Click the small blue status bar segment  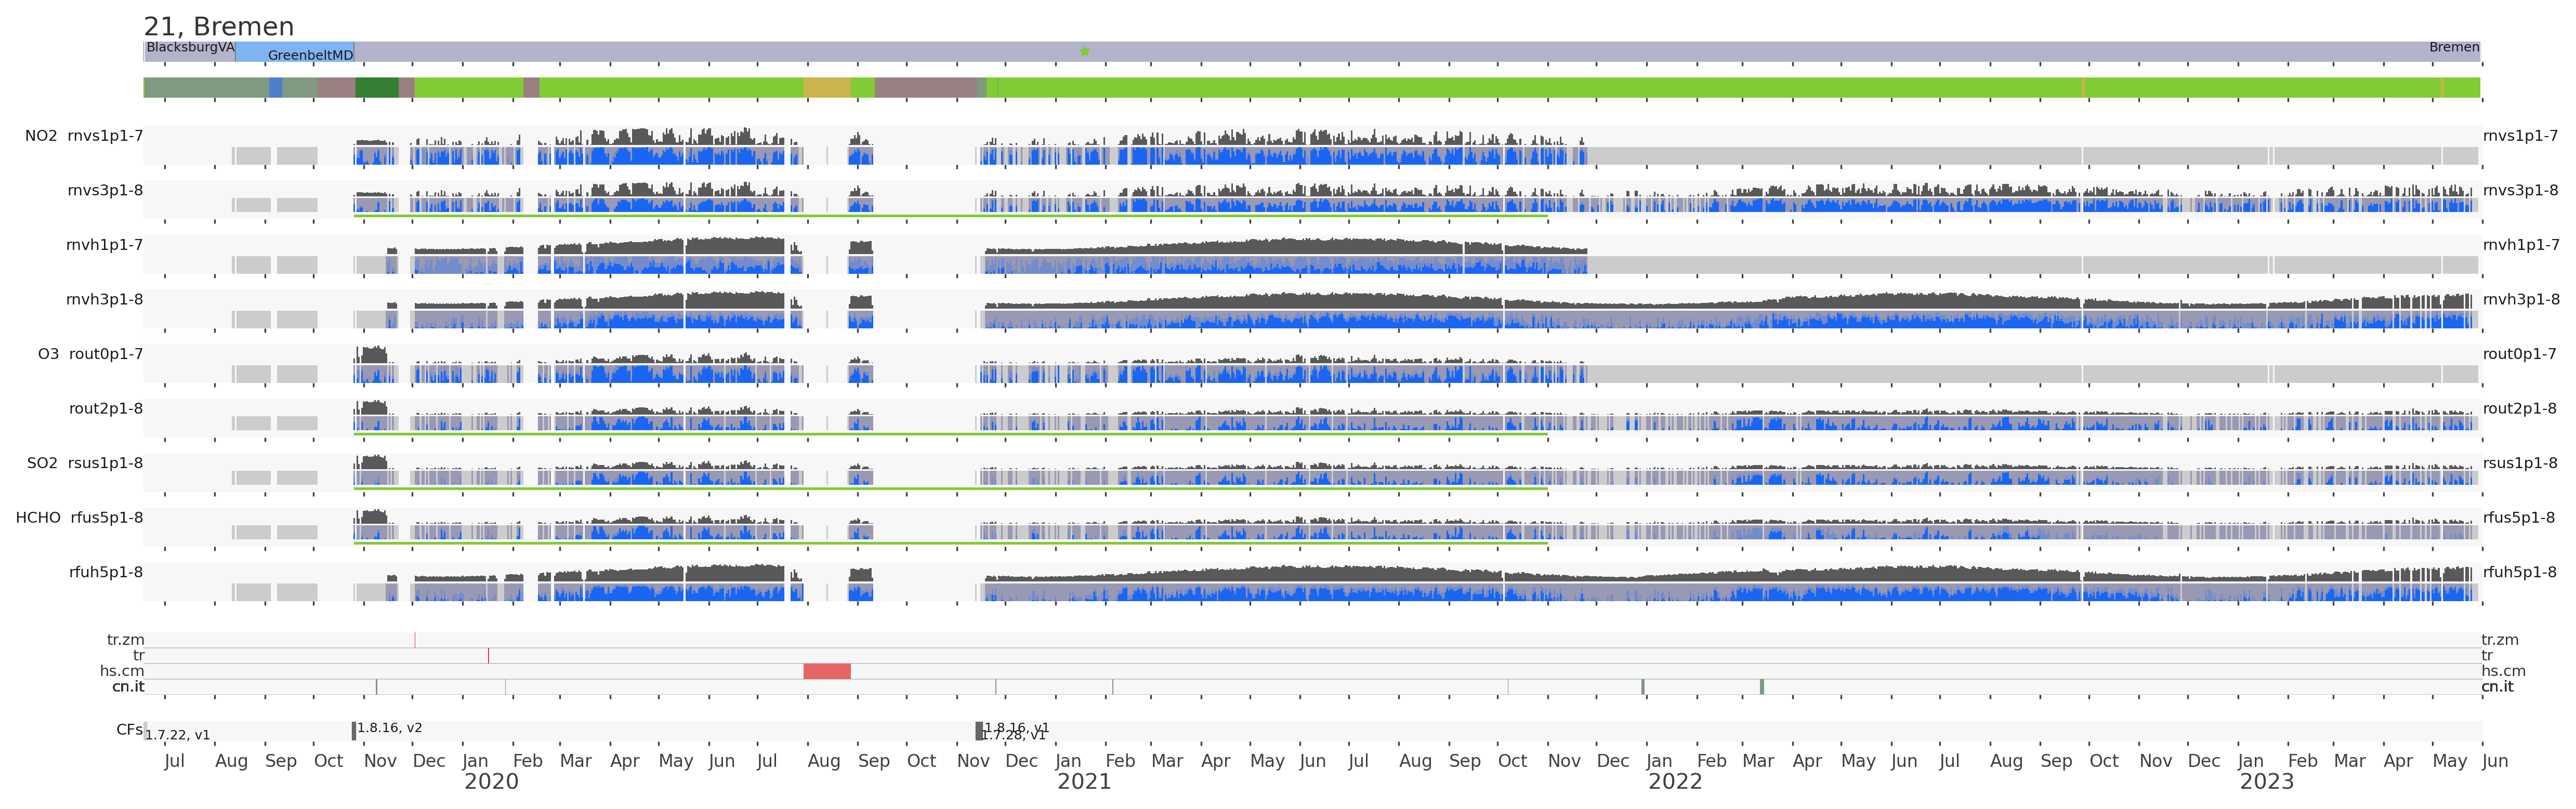tap(275, 88)
